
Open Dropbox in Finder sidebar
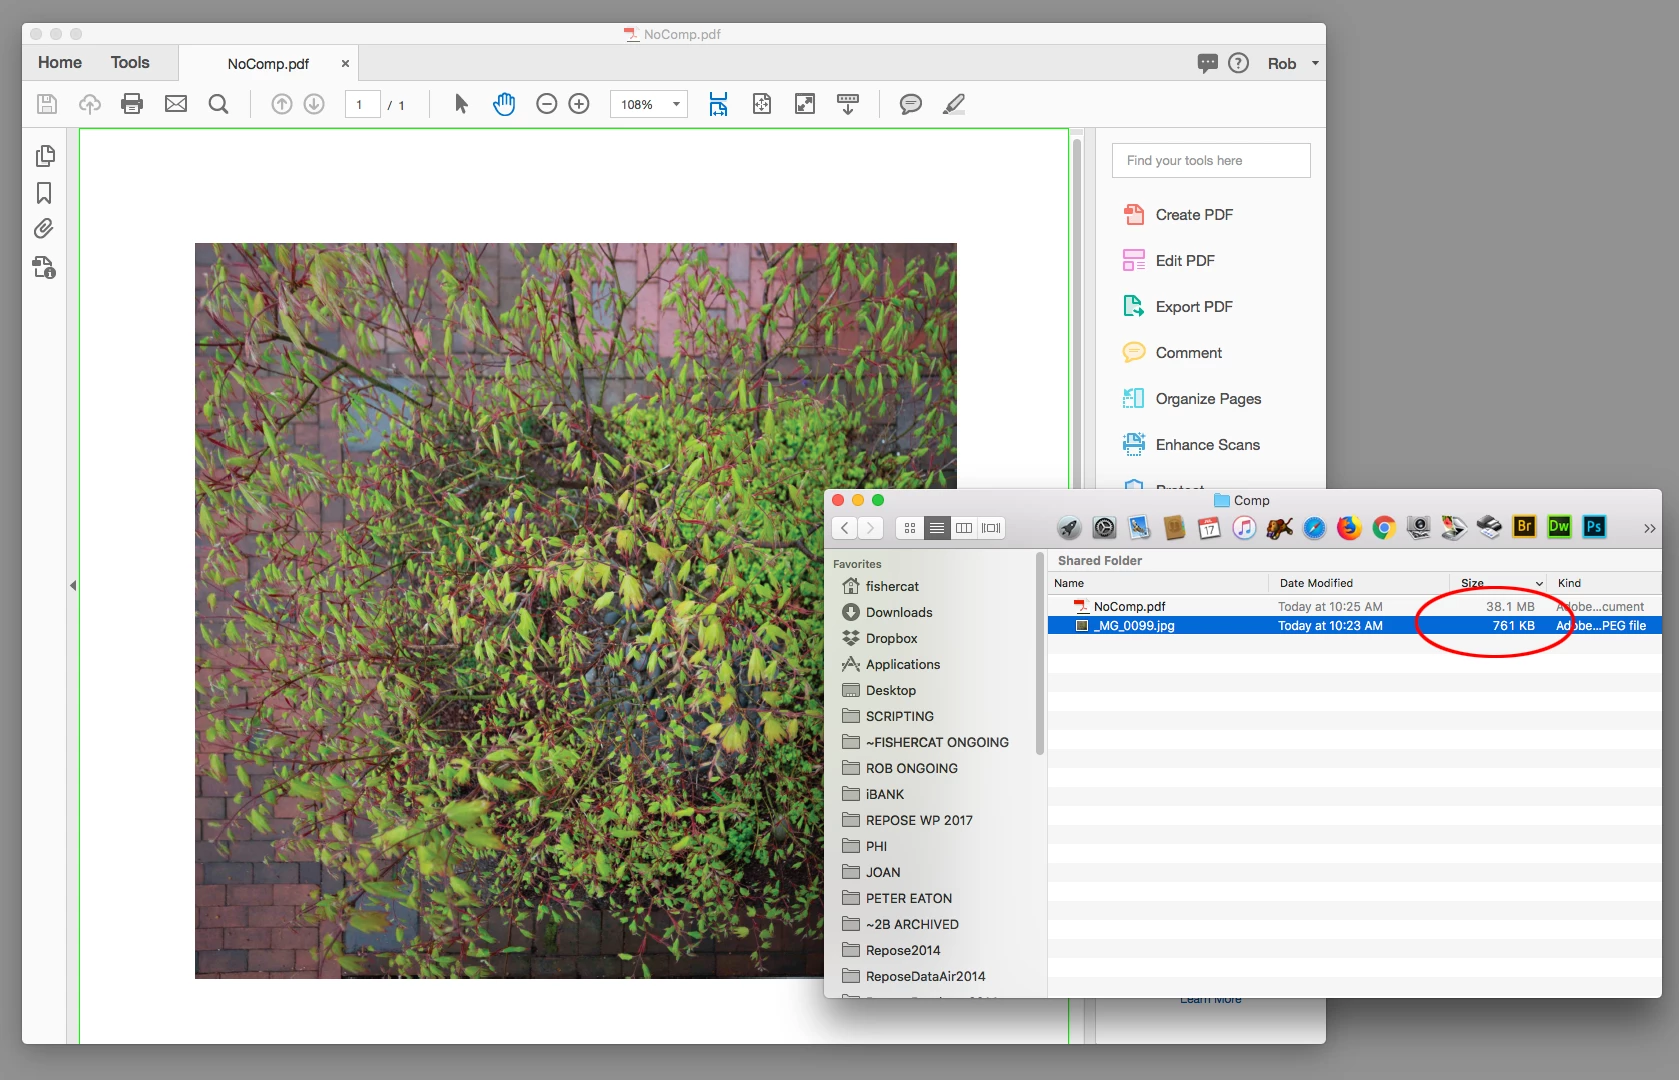880,638
